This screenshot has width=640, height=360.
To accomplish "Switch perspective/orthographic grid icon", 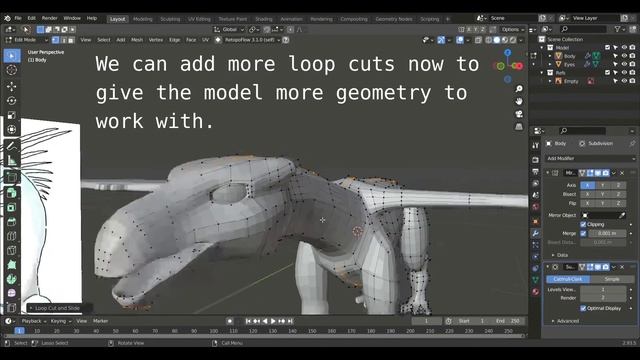I will point(519,127).
